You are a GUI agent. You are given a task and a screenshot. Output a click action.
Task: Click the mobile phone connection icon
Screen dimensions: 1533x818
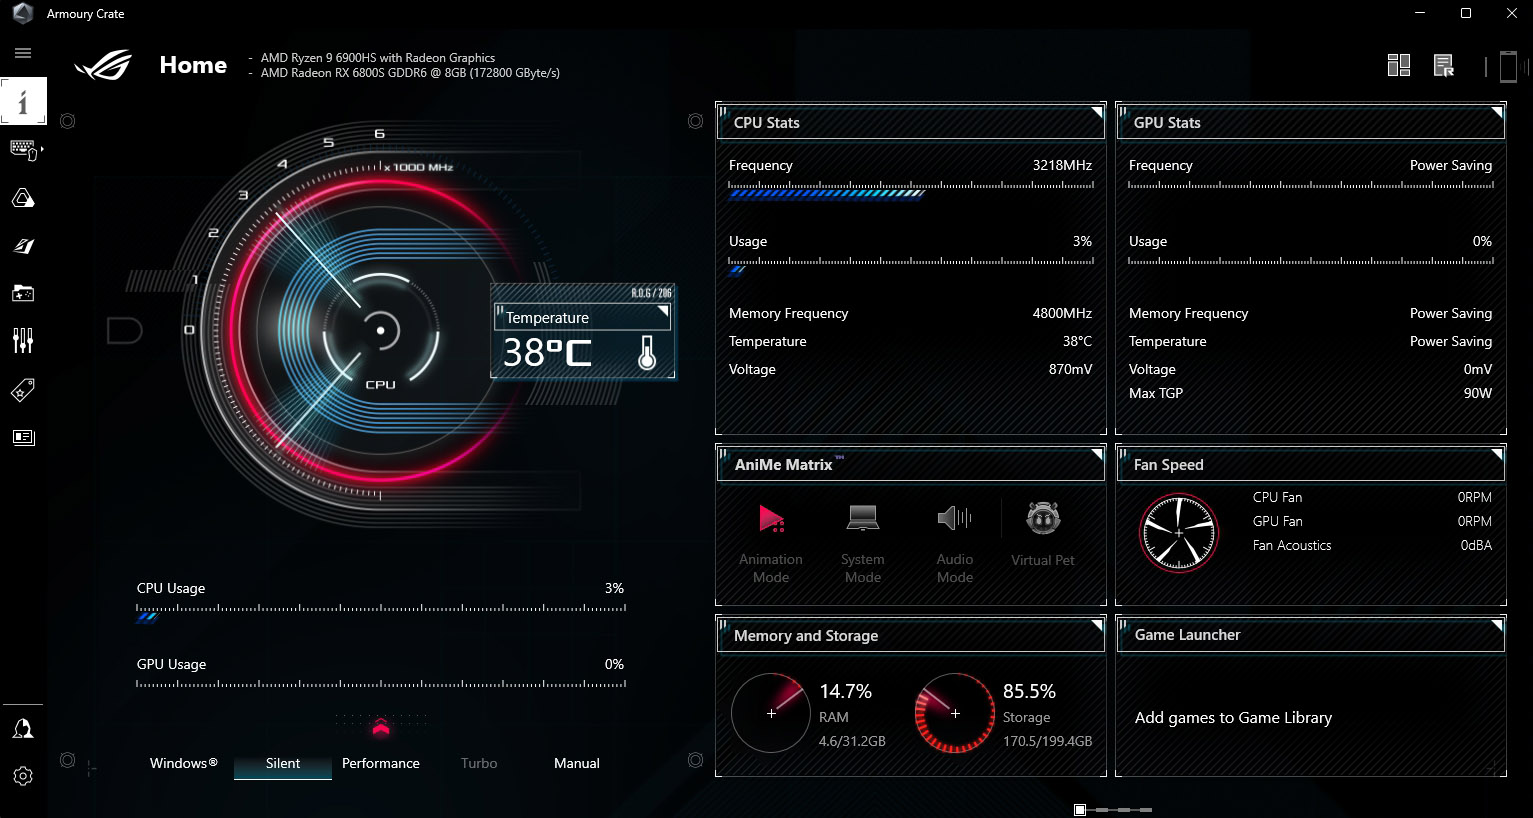click(x=1508, y=66)
